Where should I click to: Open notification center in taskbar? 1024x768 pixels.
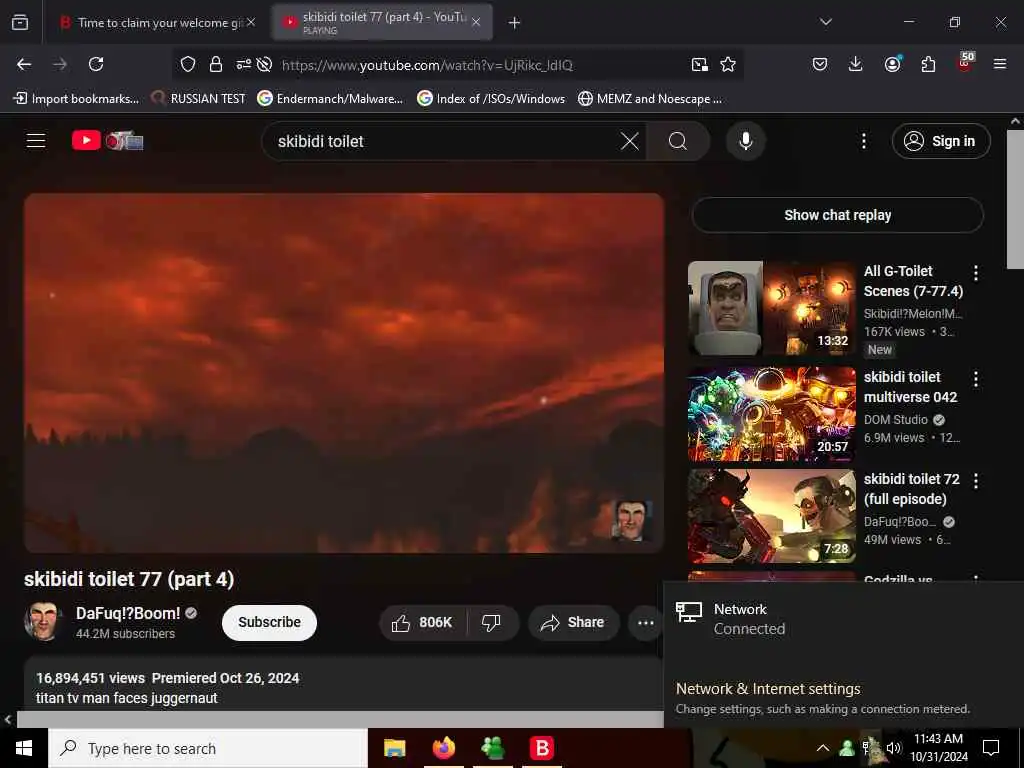coord(991,748)
